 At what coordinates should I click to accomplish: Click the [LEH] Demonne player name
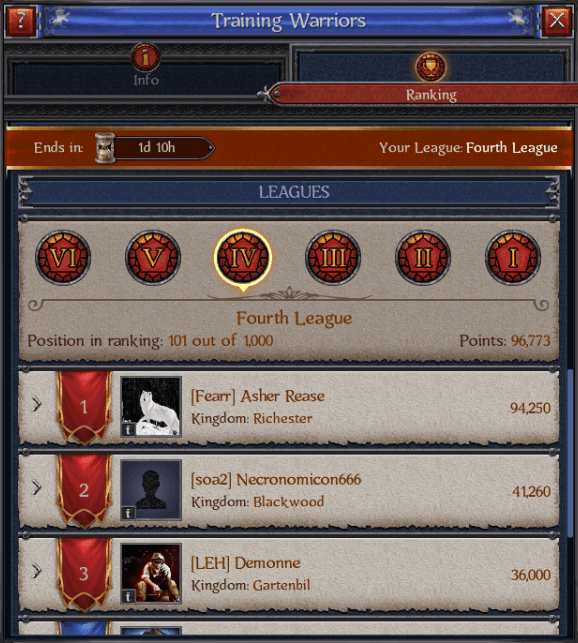click(245, 563)
